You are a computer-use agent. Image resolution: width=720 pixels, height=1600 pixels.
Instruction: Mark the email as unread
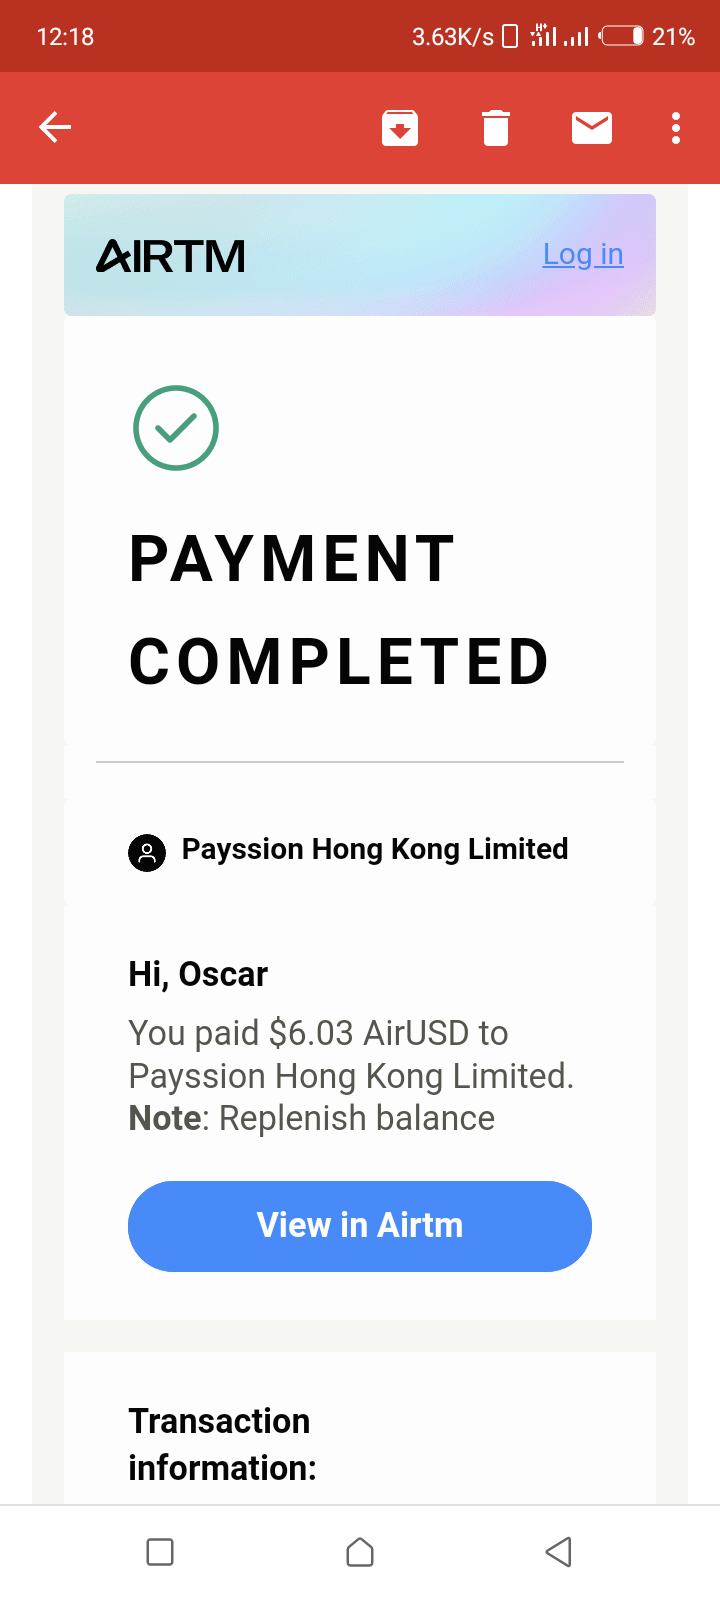[x=592, y=128]
